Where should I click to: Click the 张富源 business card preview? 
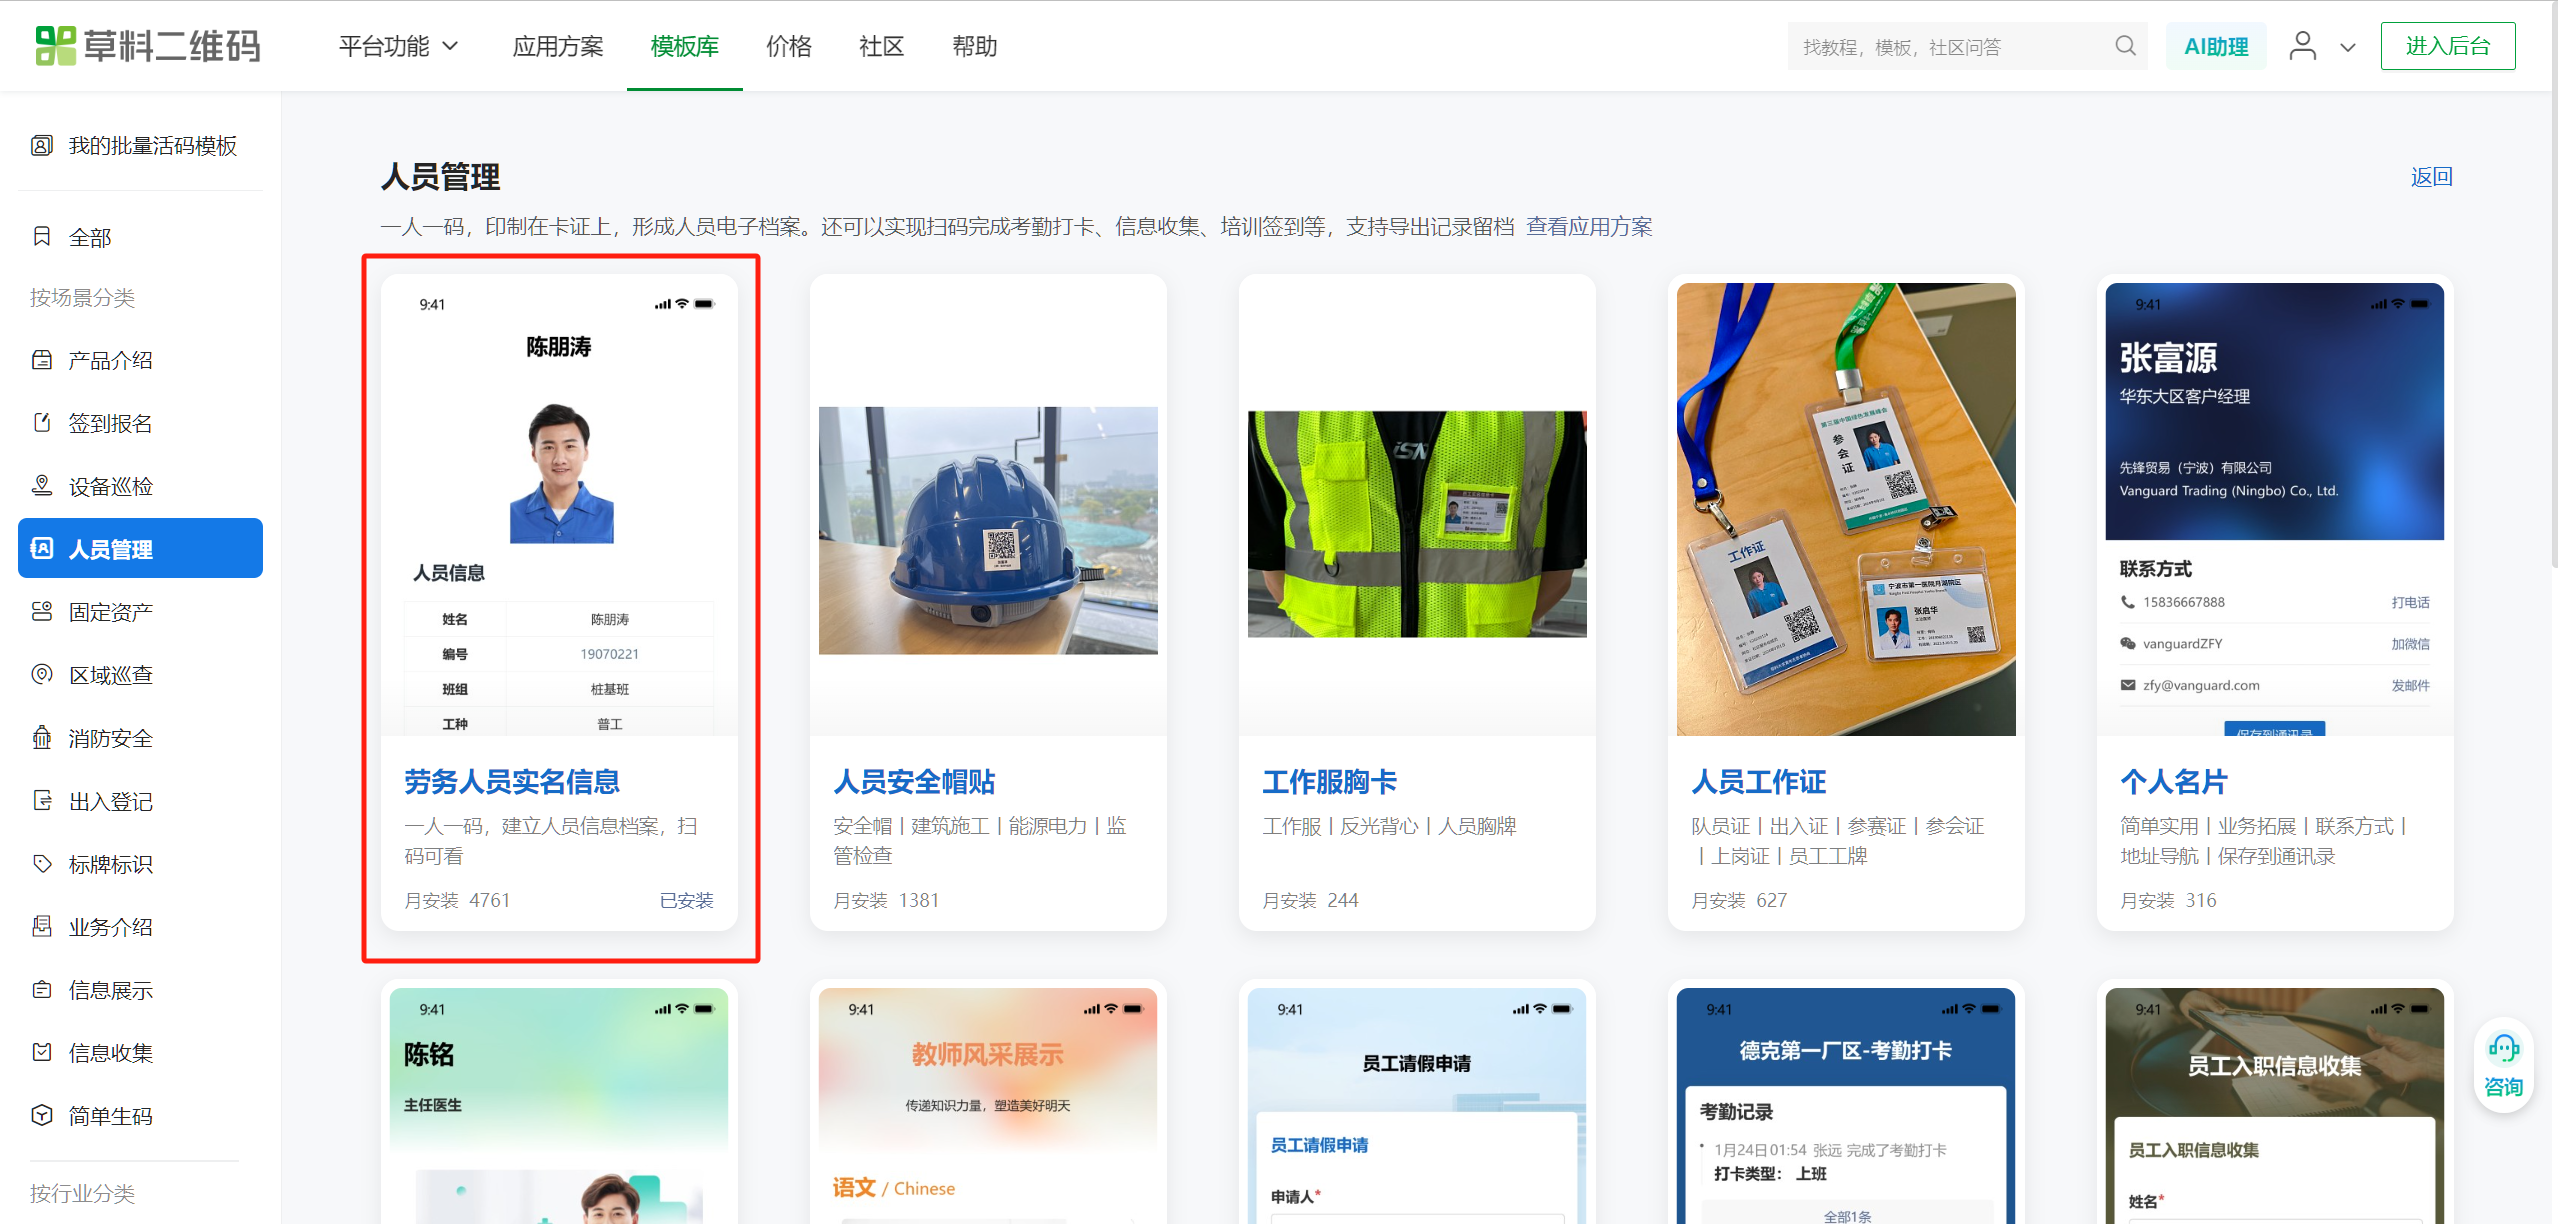point(2275,509)
